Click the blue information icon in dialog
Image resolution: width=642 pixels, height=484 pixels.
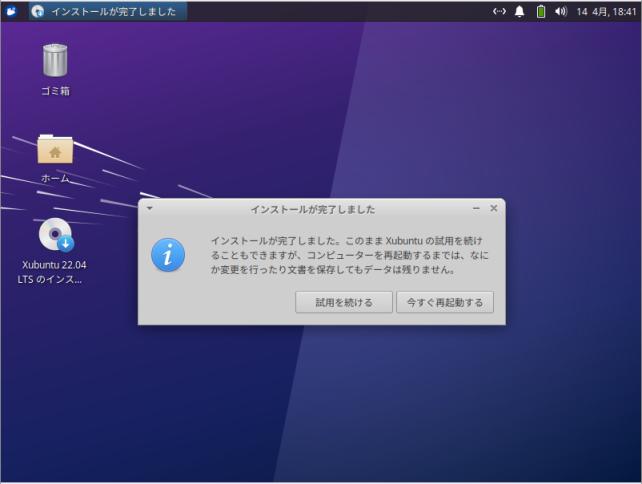pyautogui.click(x=168, y=255)
